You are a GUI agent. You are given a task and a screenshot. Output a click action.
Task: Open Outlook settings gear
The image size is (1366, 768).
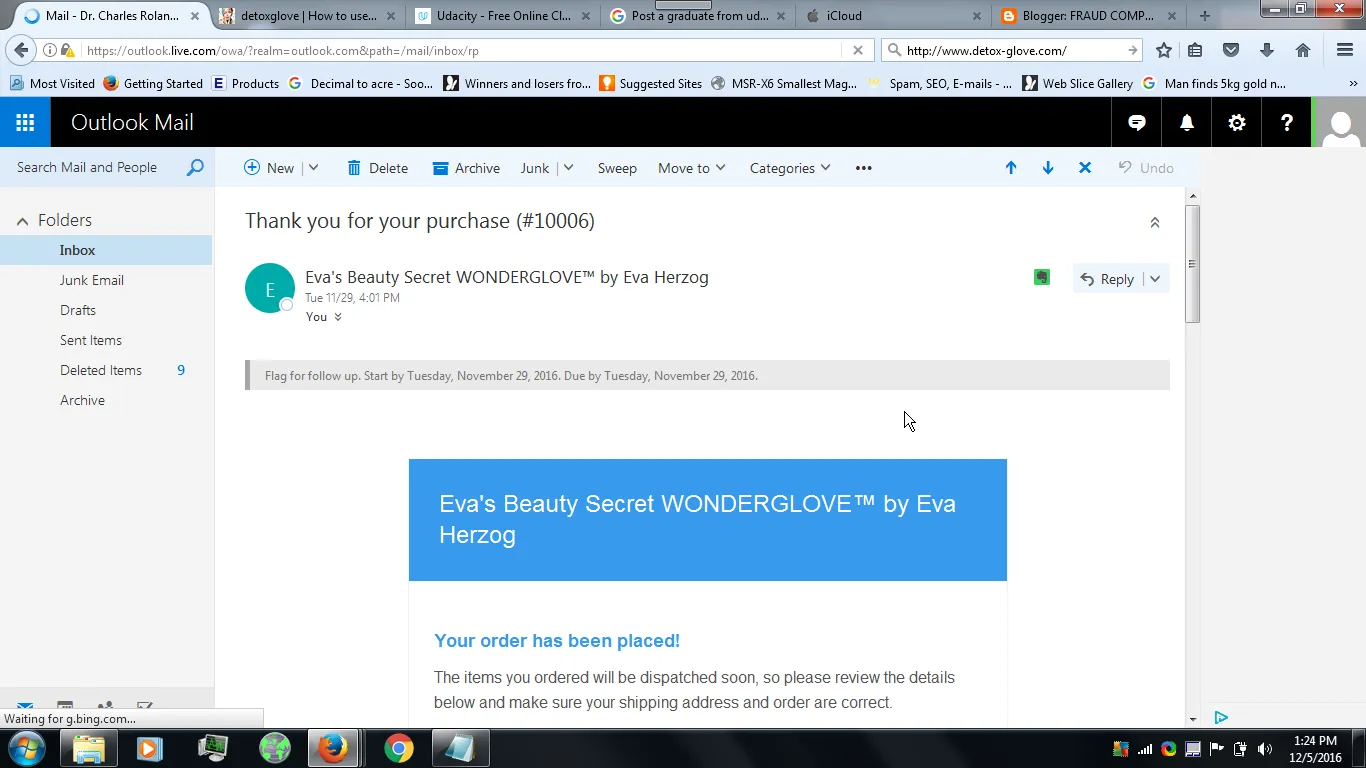(x=1237, y=123)
